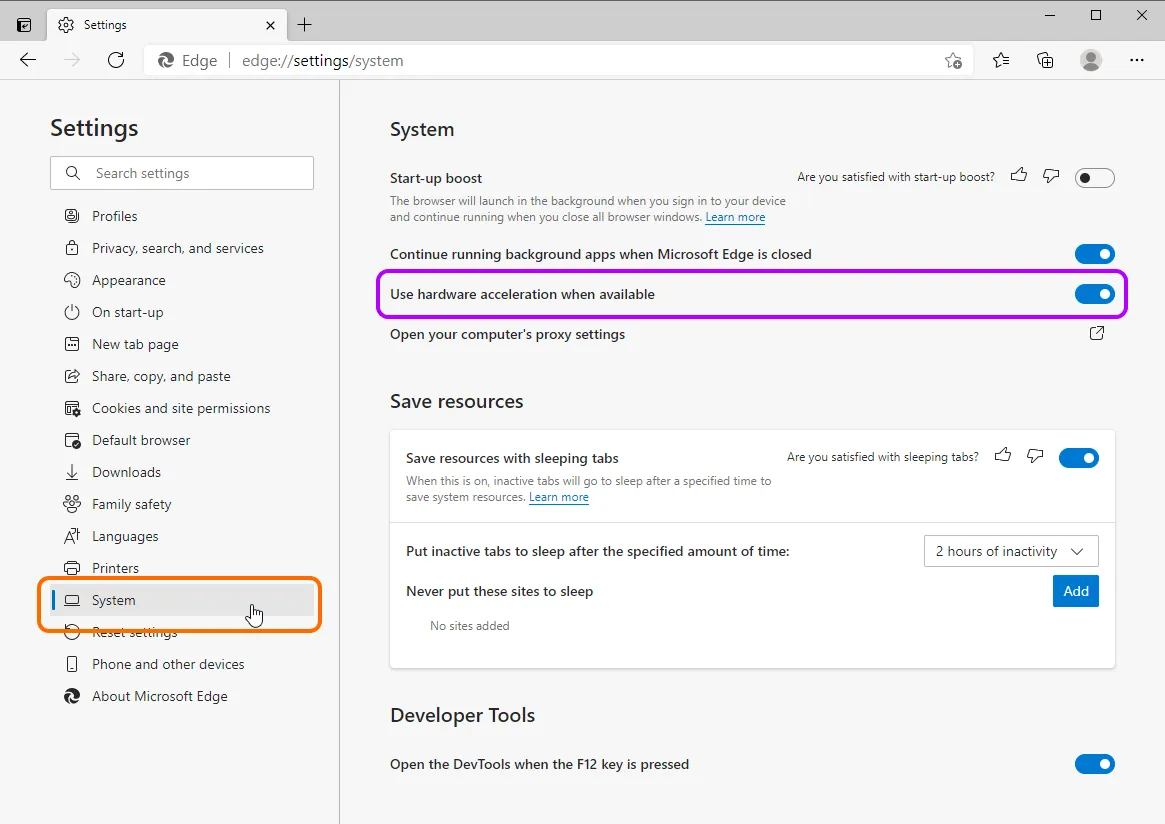Click the address bar URL
The width and height of the screenshot is (1165, 824).
[x=322, y=61]
